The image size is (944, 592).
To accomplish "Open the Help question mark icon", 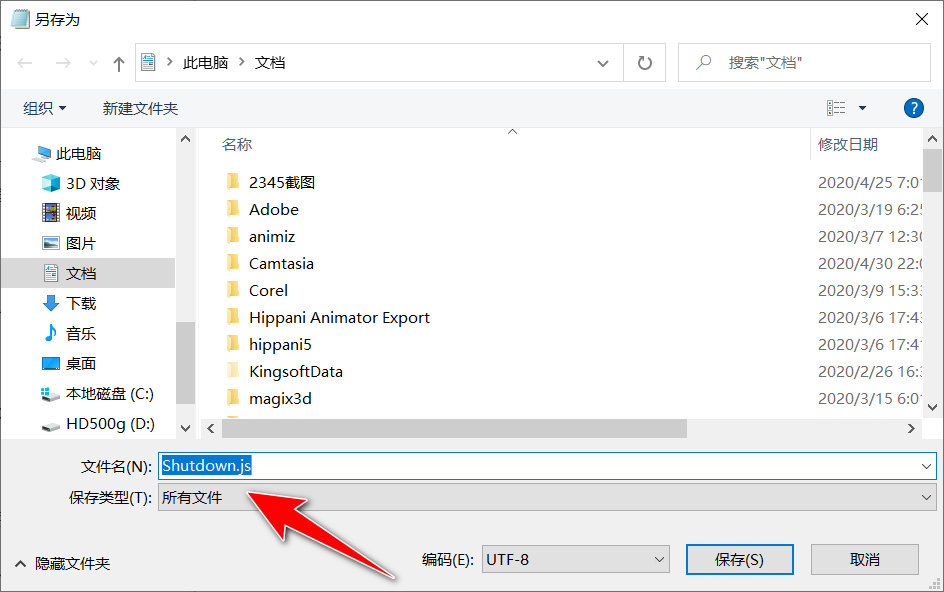I will (x=913, y=108).
